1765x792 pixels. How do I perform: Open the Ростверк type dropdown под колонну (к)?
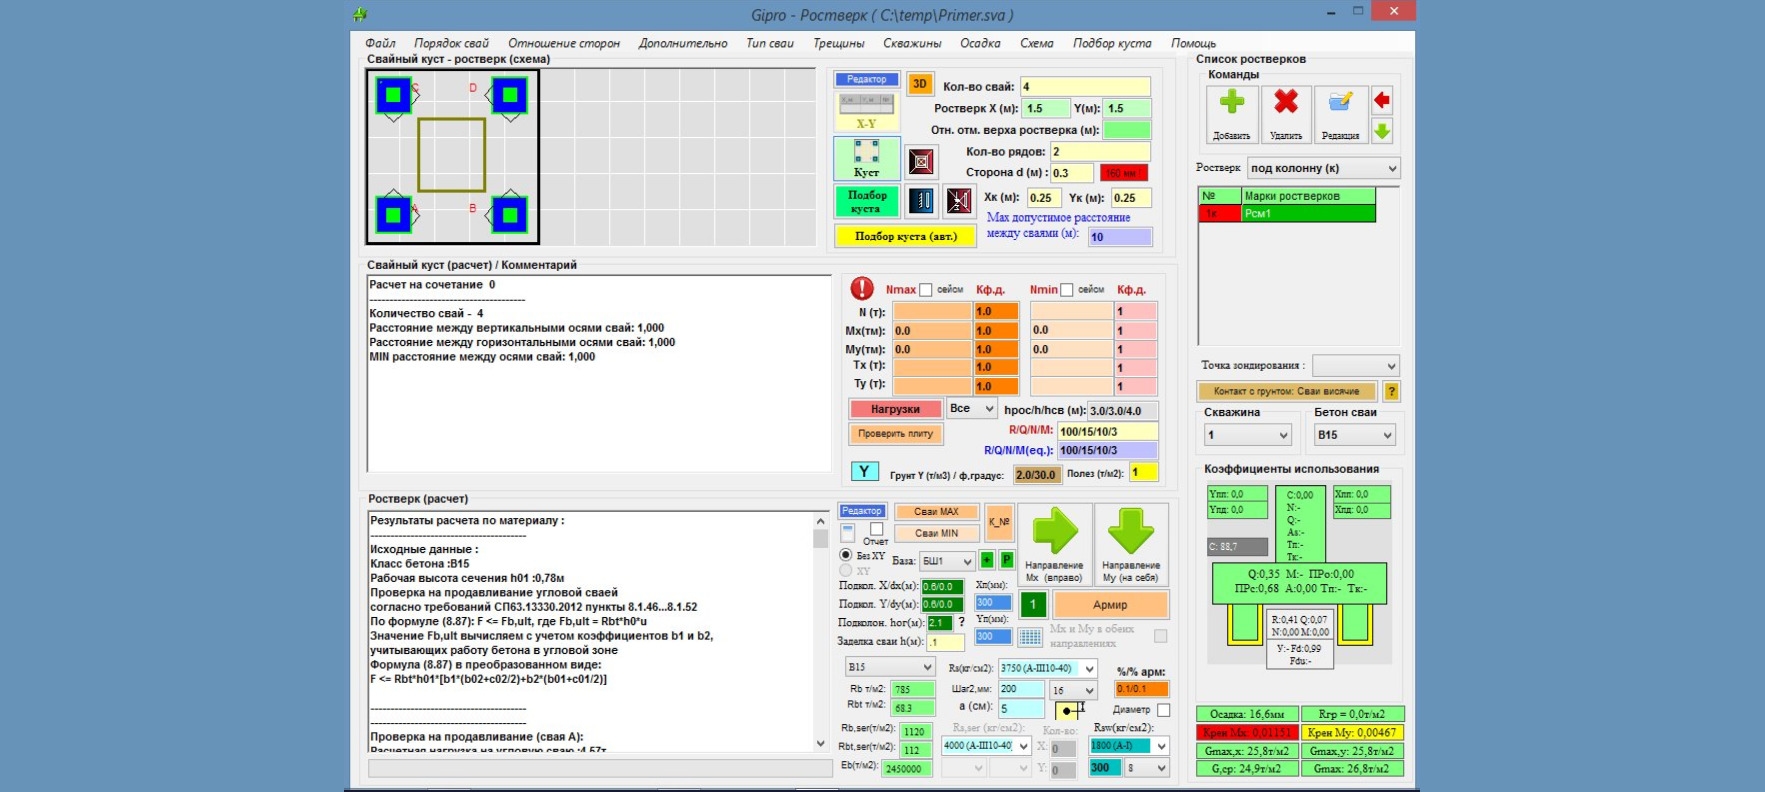[1323, 168]
